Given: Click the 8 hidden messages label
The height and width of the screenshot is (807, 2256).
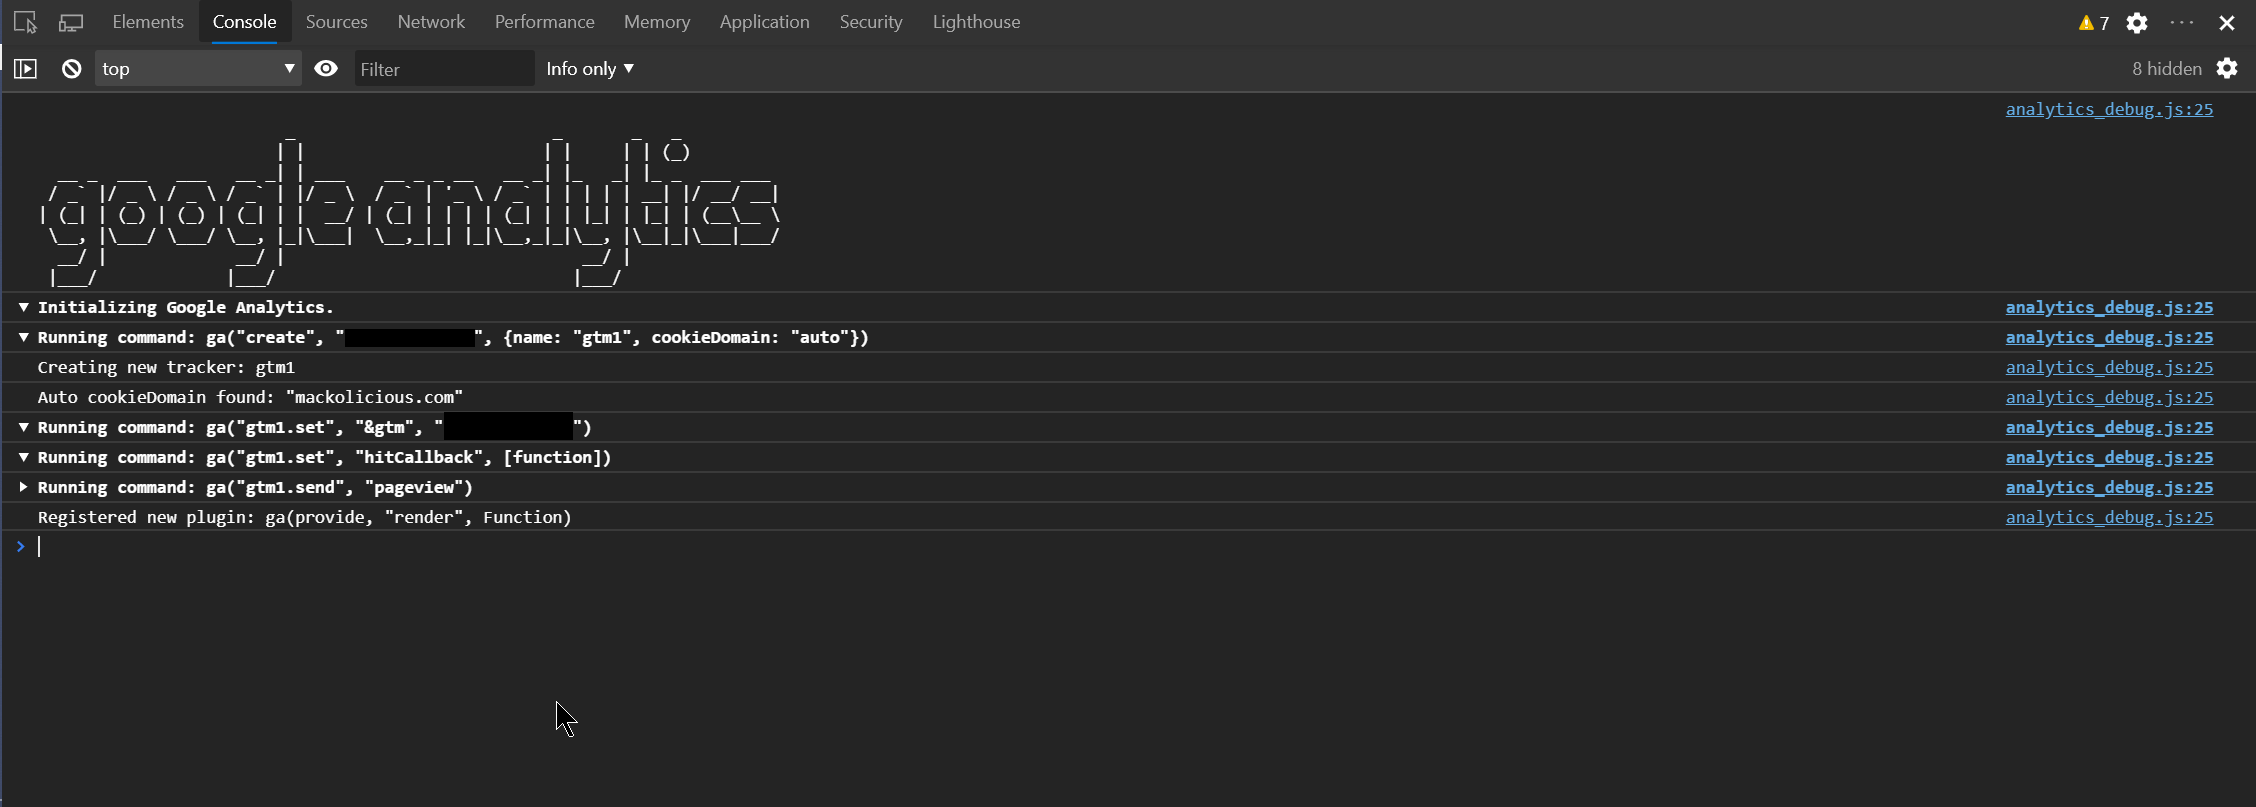Looking at the screenshot, I should pyautogui.click(x=2167, y=68).
